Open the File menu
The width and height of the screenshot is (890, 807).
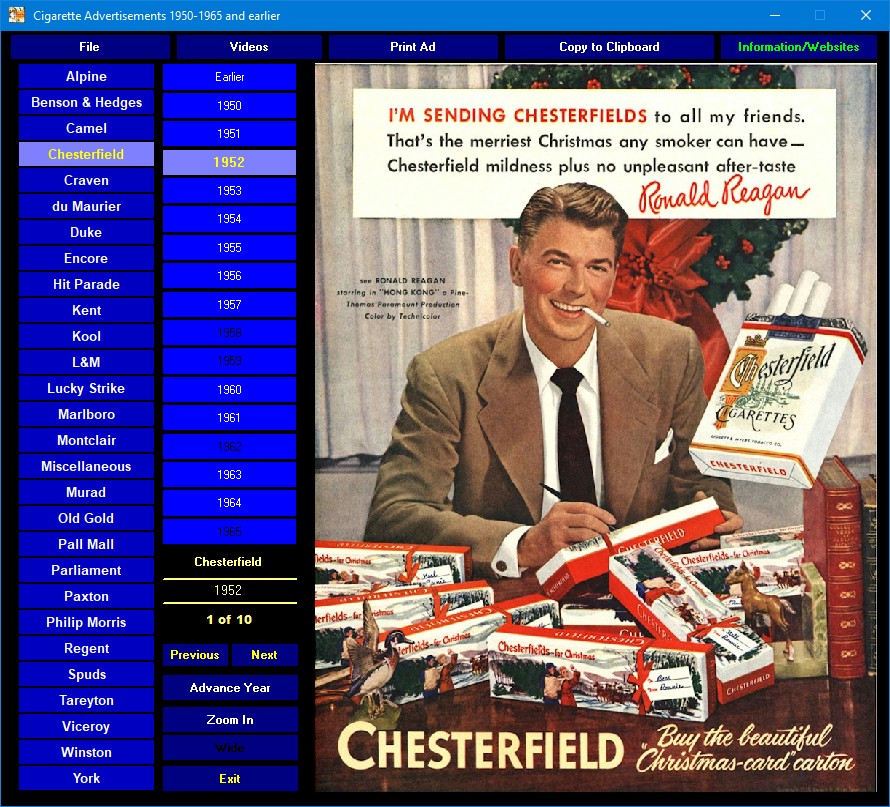click(x=90, y=47)
